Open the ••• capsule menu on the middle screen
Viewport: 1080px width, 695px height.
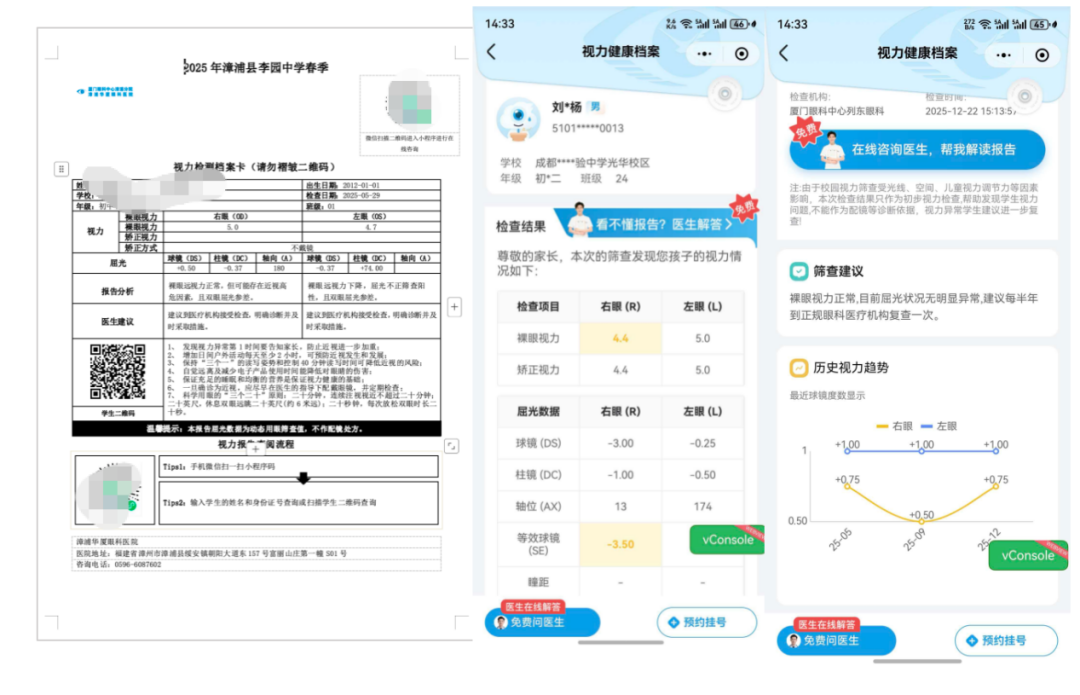(x=703, y=54)
